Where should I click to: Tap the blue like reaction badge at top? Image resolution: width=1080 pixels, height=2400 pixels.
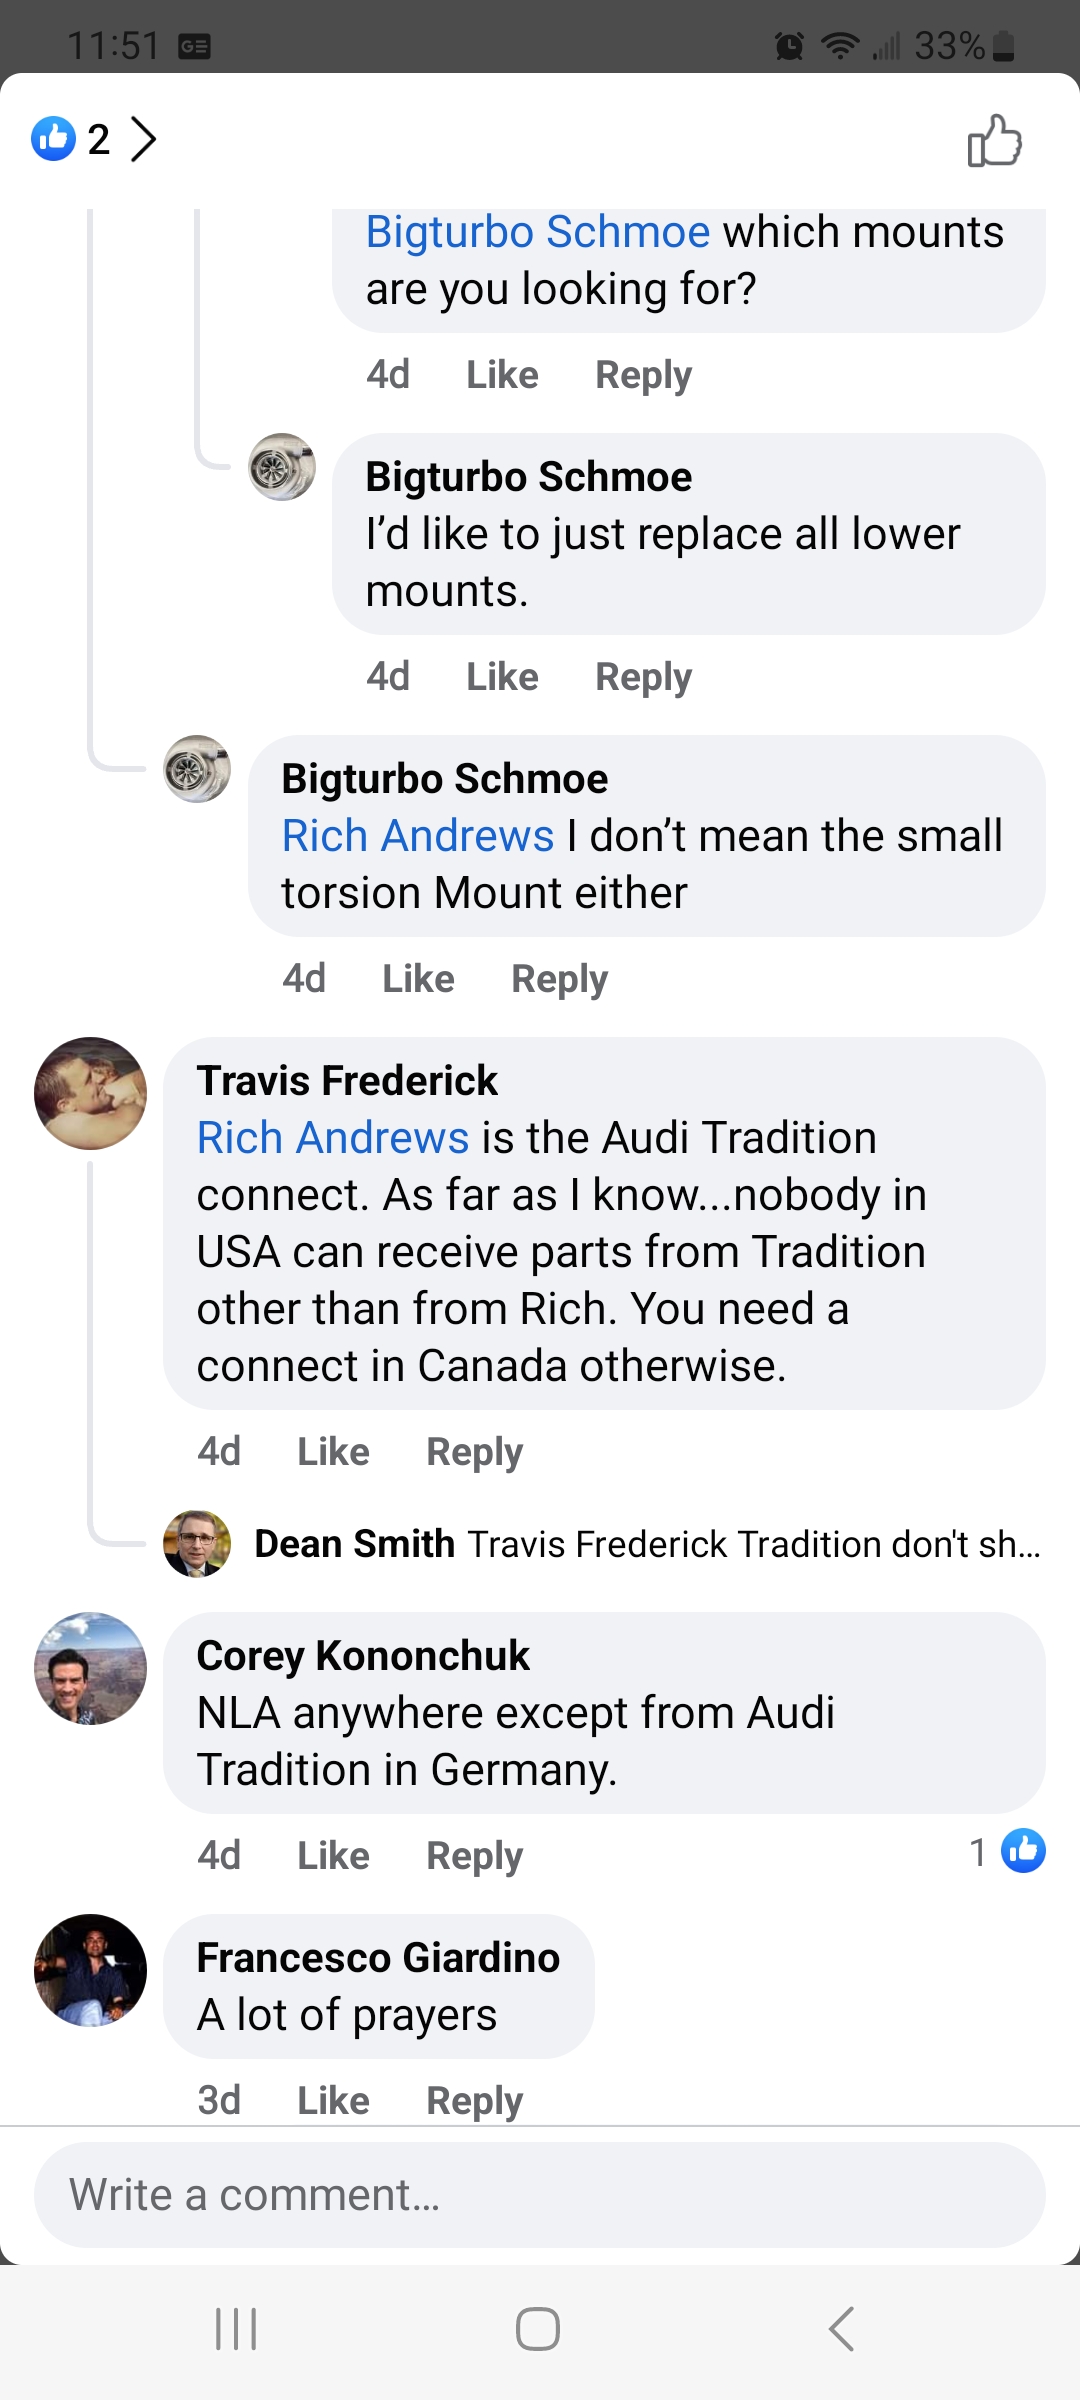tap(54, 139)
